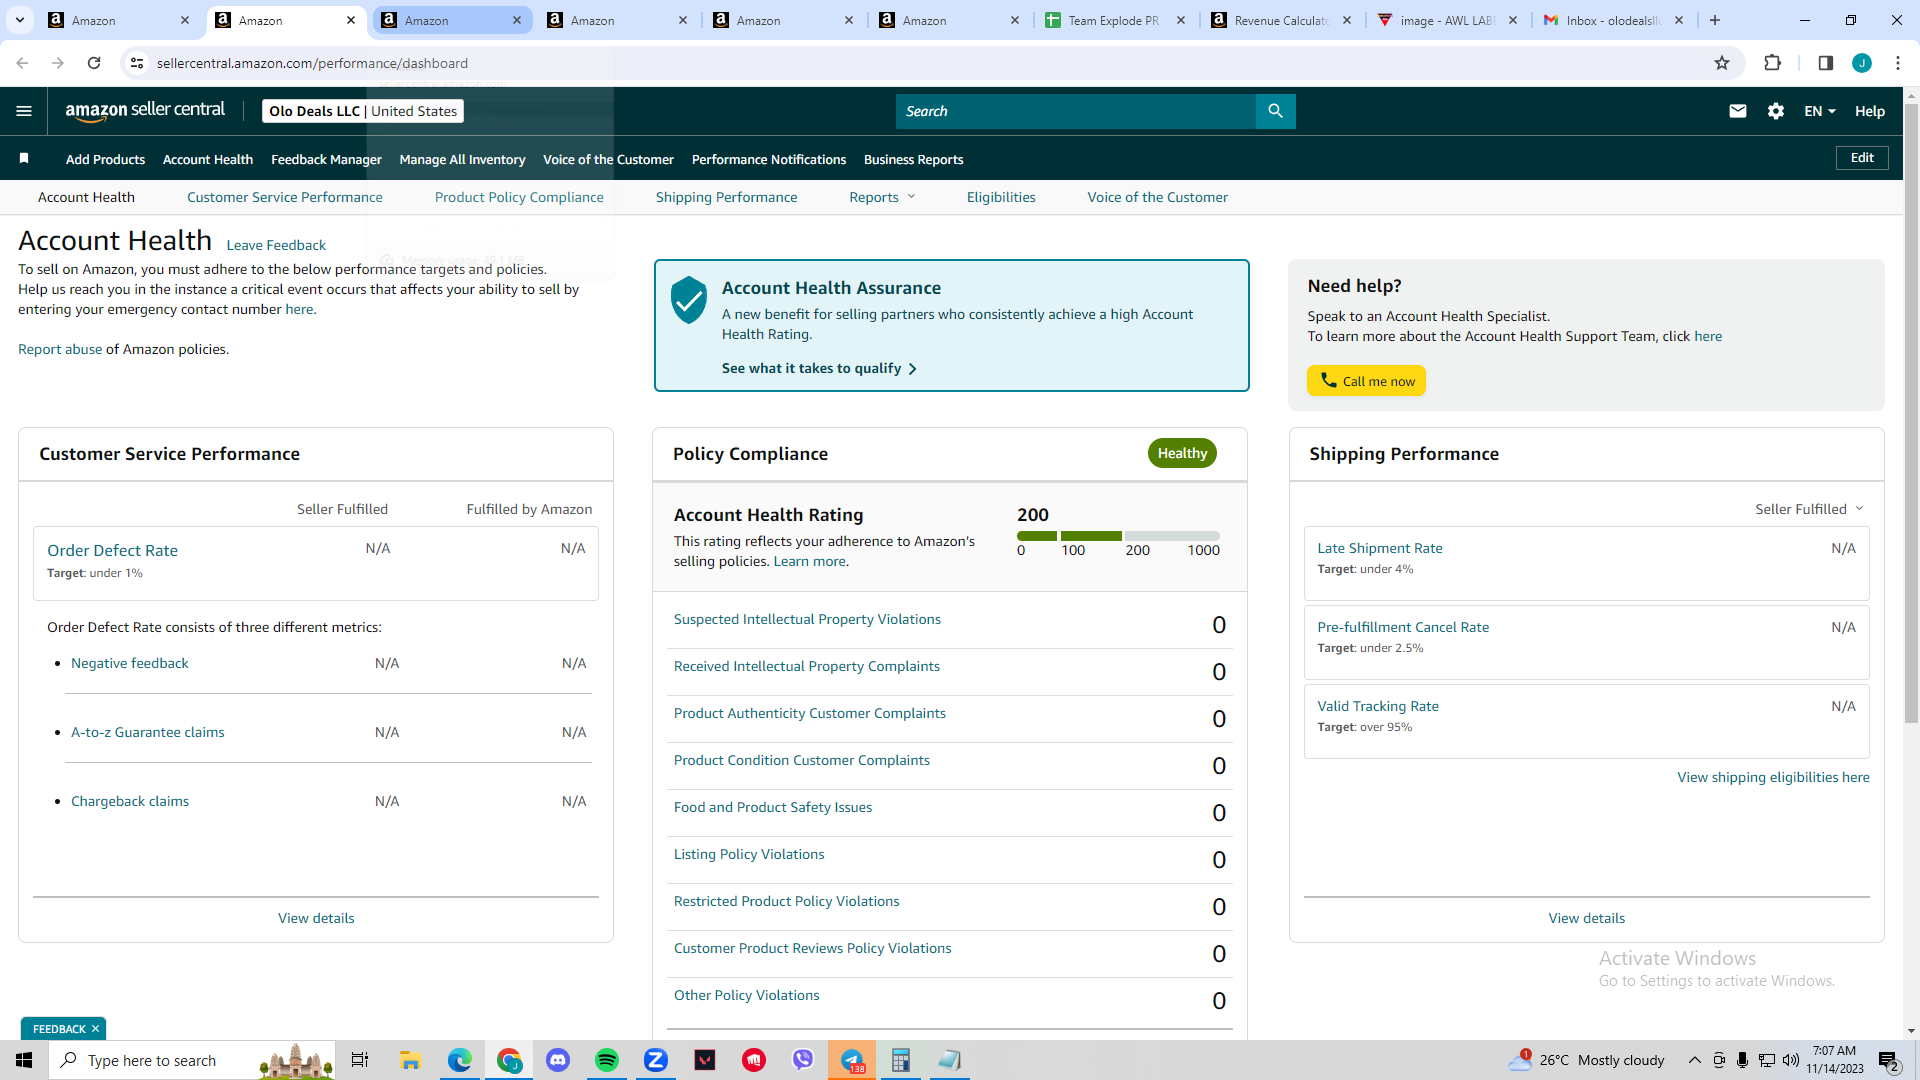Expand the Reports dropdown
This screenshot has height=1080, width=1920.
click(882, 197)
